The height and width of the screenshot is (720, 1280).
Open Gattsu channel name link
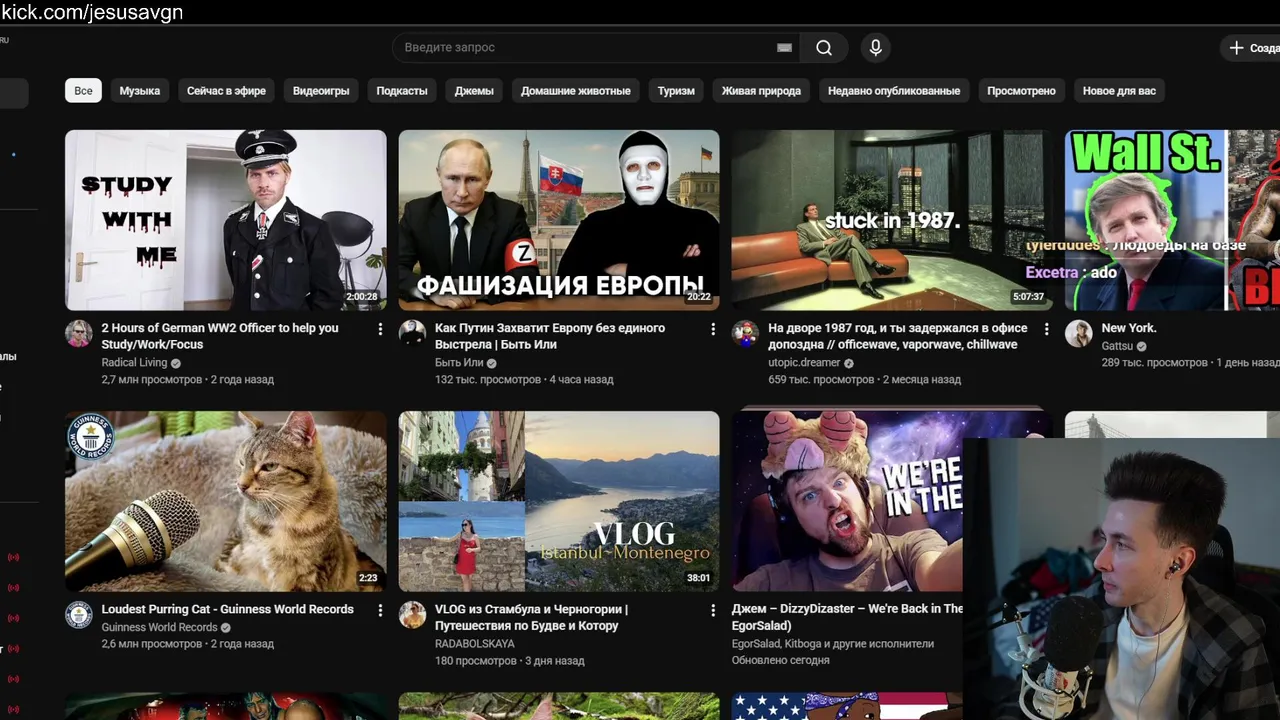click(x=1117, y=346)
